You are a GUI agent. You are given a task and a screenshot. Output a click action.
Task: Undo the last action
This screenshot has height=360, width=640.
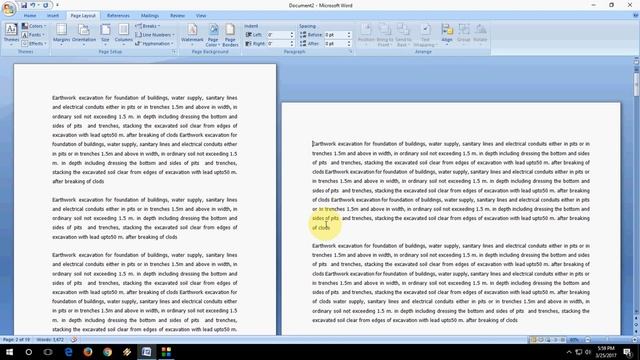[33, 5]
